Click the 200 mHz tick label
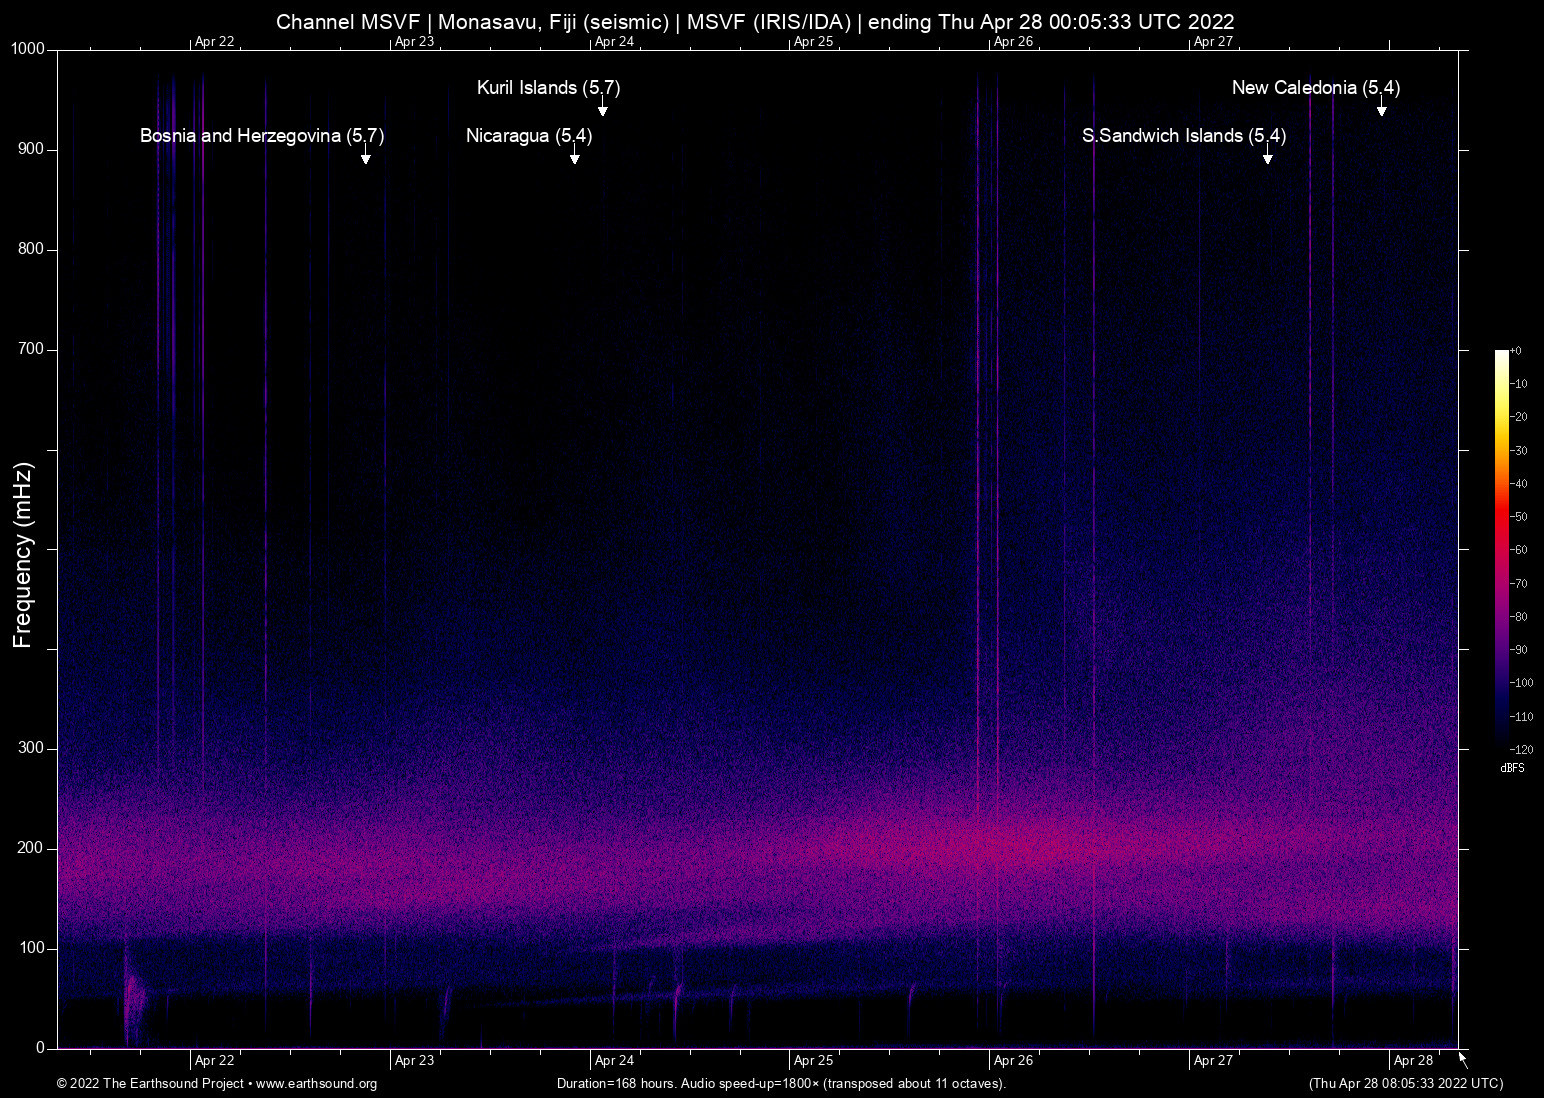 [x=31, y=848]
